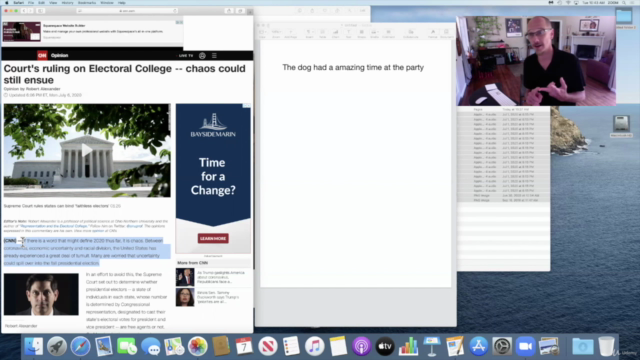The width and height of the screenshot is (640, 360).
Task: Click Table button in Pages toolbar
Action: point(322,33)
